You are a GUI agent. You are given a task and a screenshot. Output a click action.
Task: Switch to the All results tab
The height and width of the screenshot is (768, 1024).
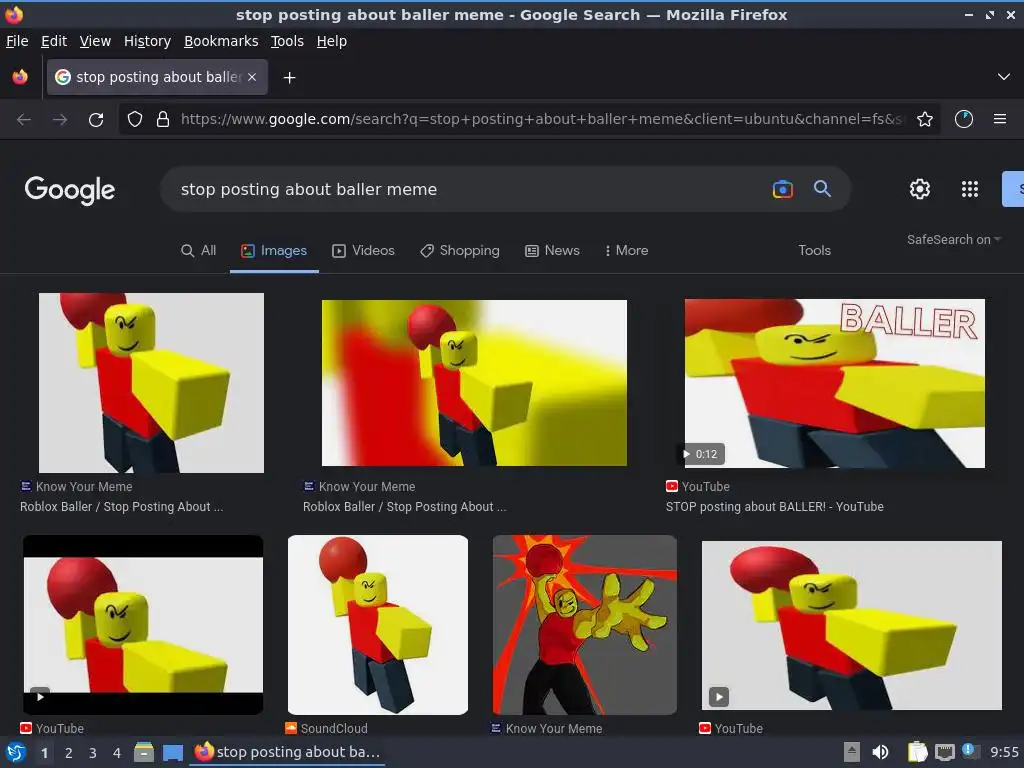199,251
